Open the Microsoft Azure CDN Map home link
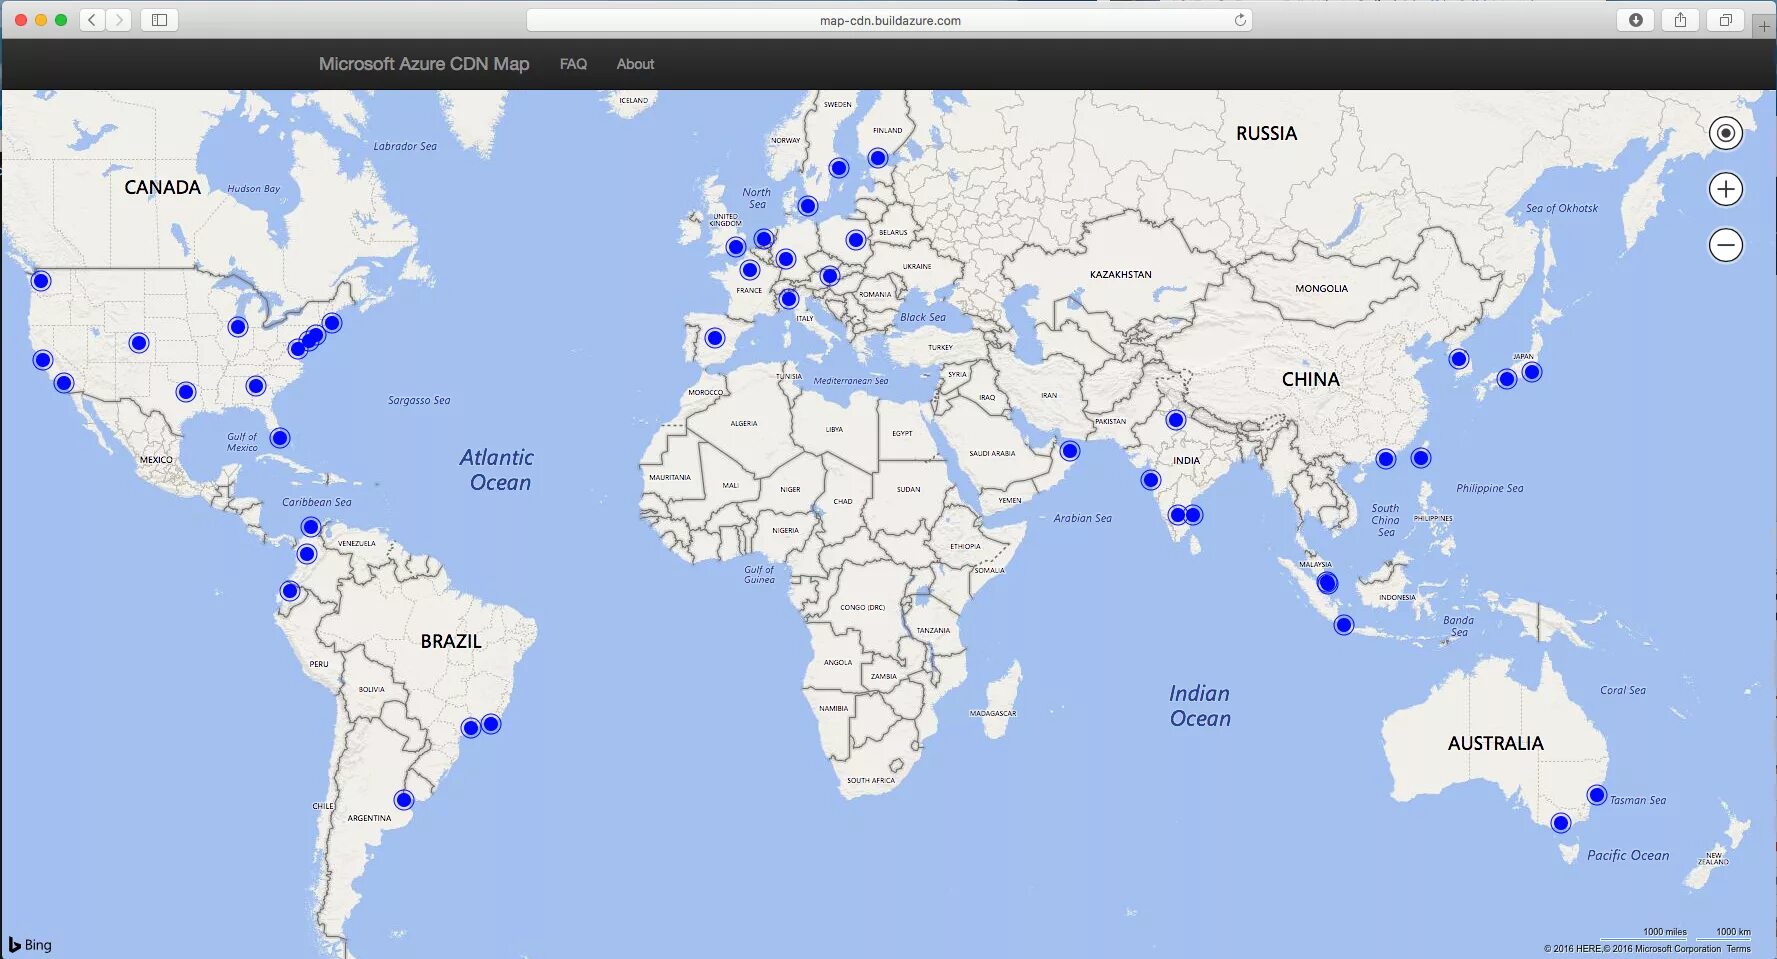 424,64
